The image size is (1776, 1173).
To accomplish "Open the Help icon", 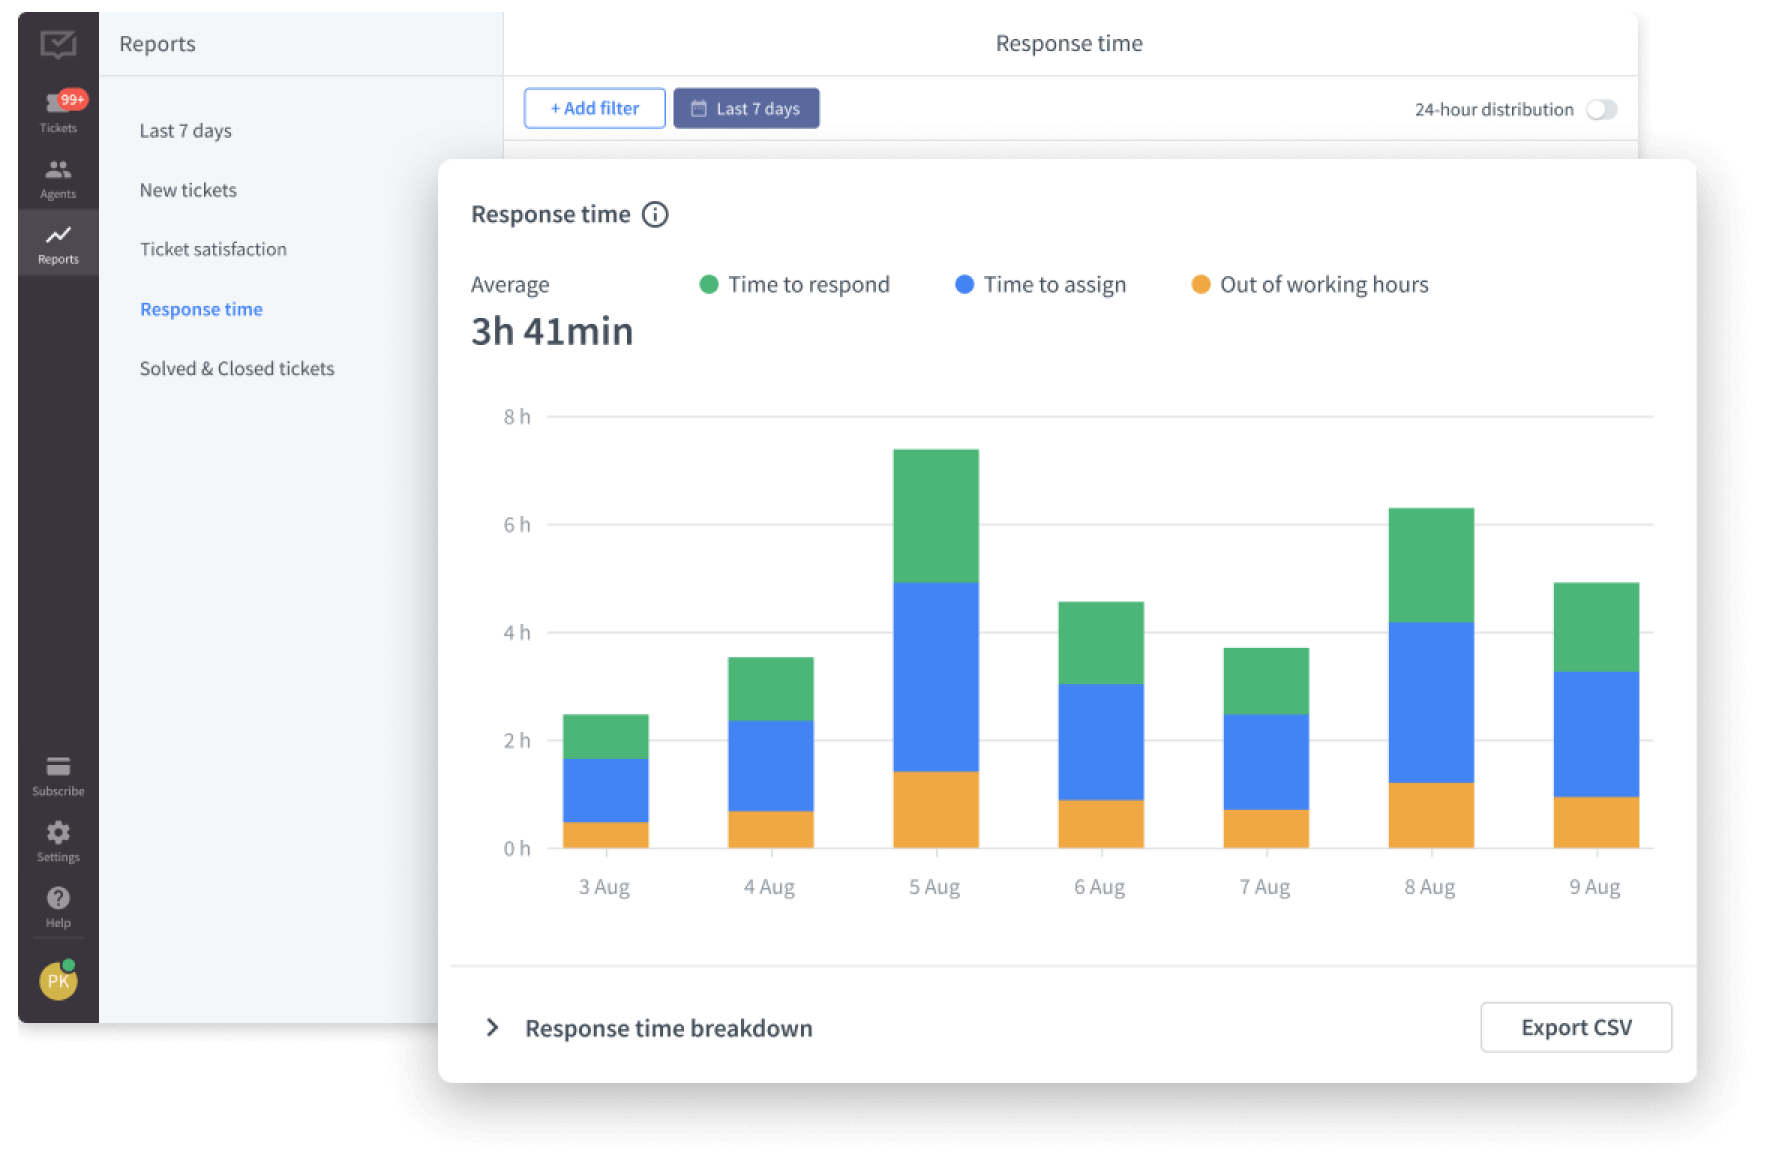I will point(57,902).
